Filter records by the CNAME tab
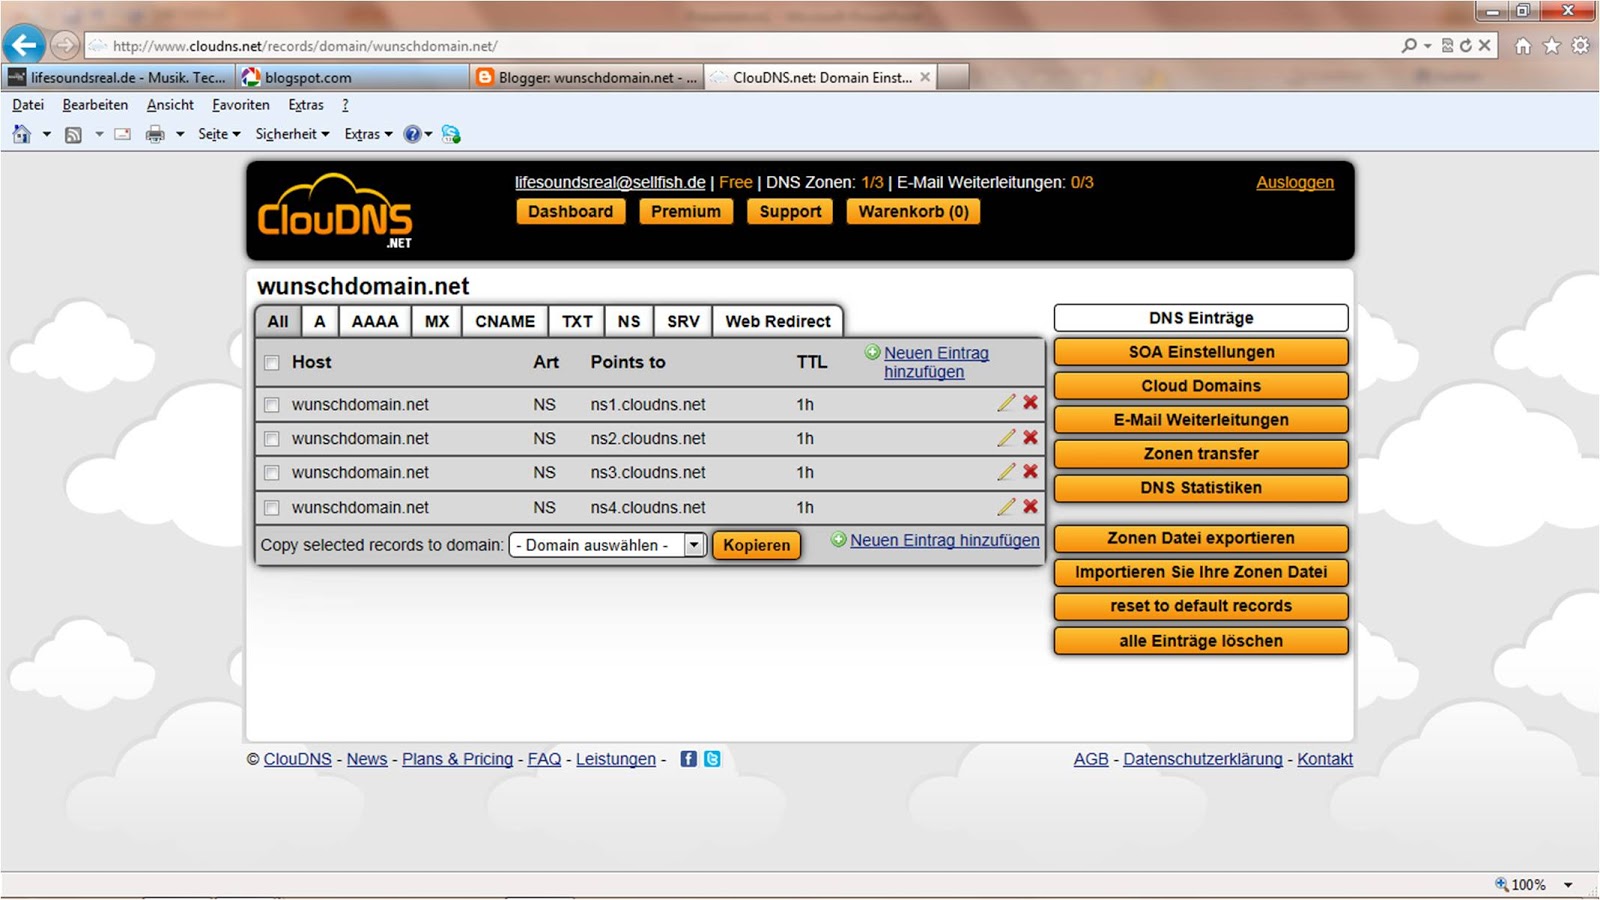 pos(505,321)
